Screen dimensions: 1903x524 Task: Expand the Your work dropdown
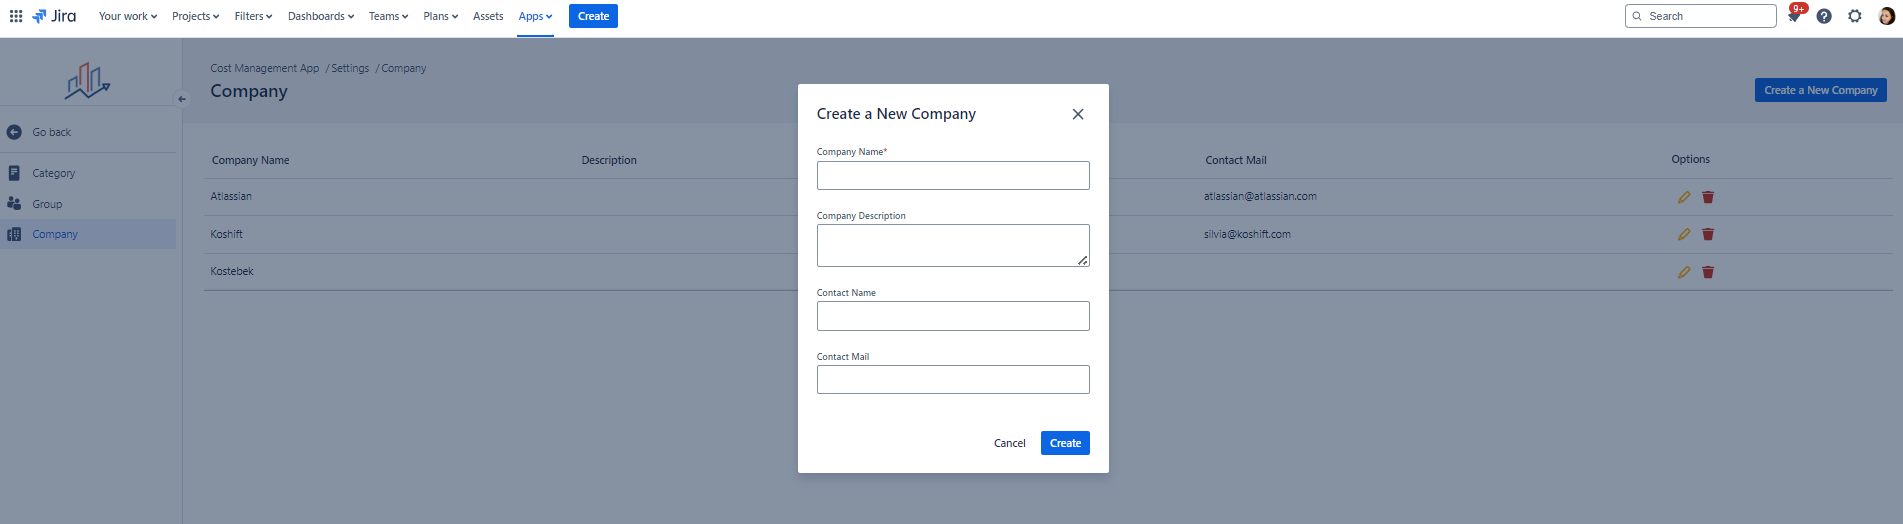point(128,16)
